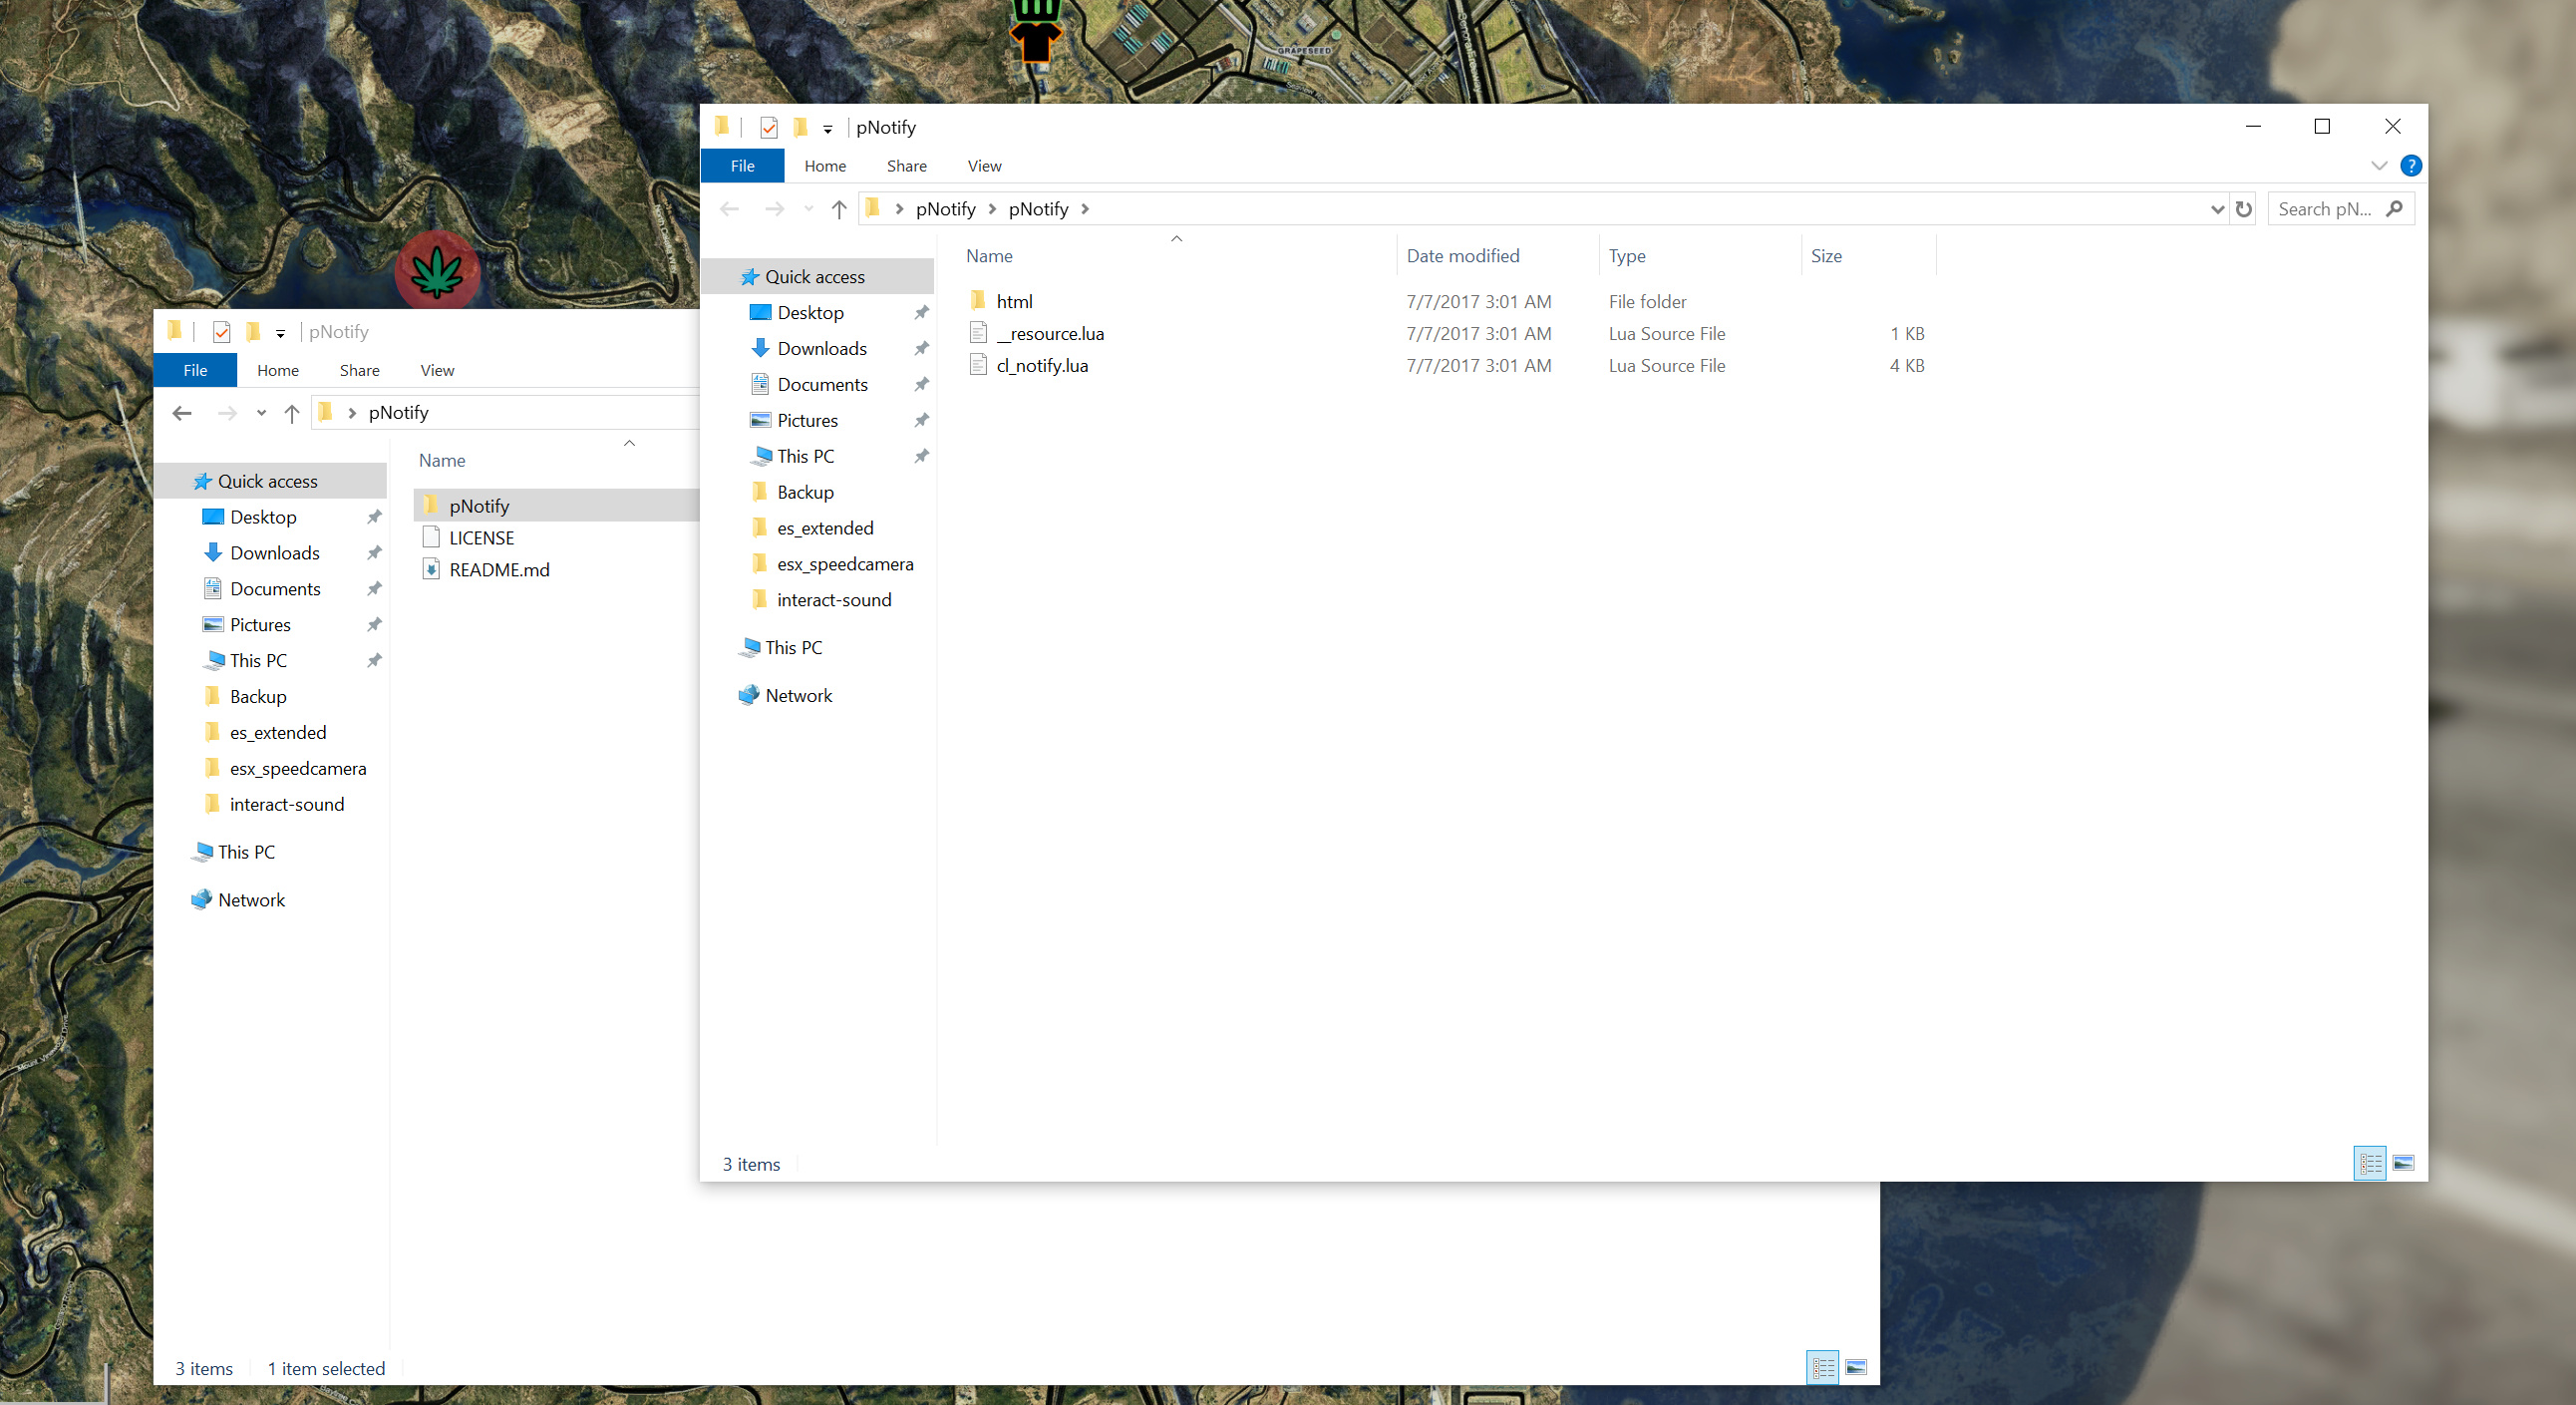
Task: Expand the address bar history dropdown
Action: click(2217, 209)
